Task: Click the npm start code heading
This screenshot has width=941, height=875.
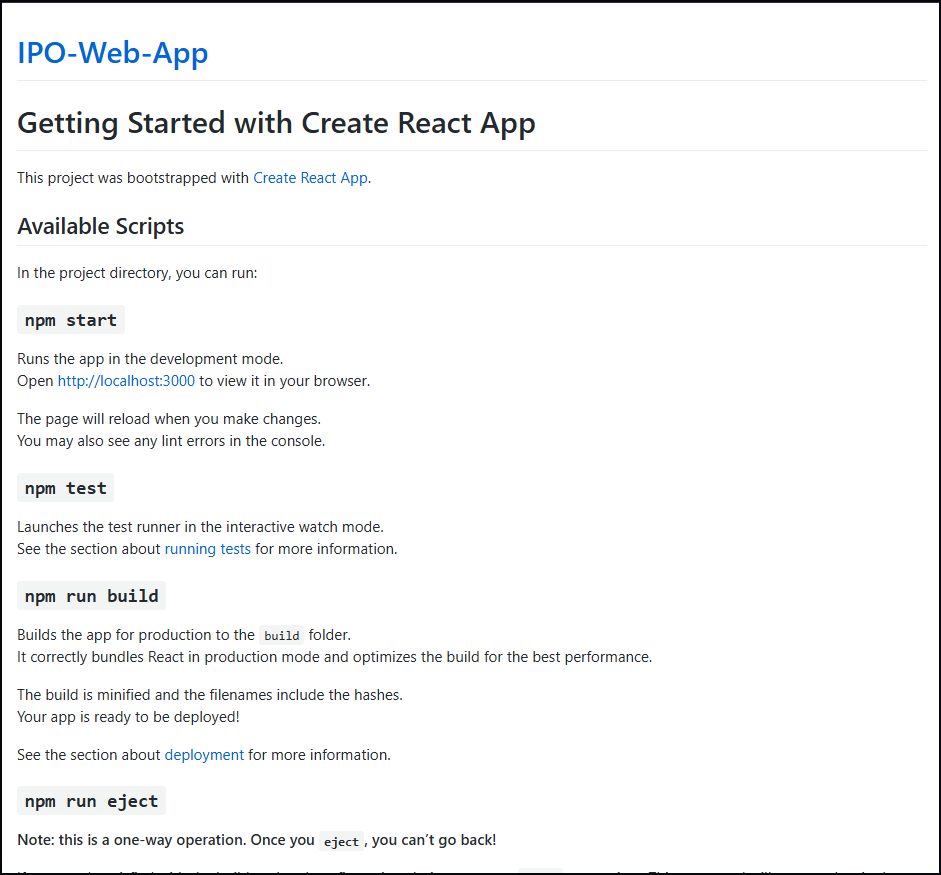Action: coord(71,320)
